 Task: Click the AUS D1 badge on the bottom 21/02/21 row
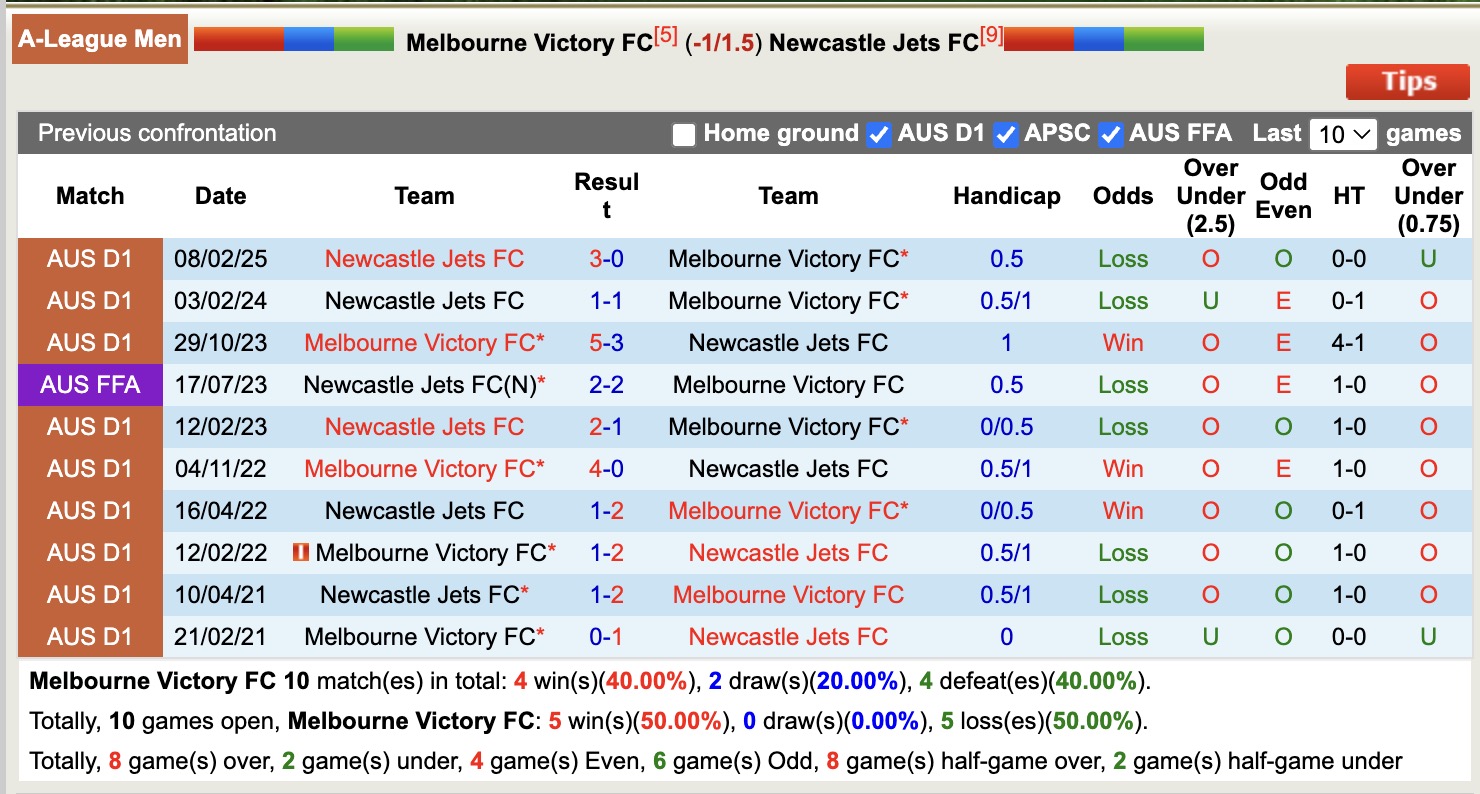tap(90, 636)
